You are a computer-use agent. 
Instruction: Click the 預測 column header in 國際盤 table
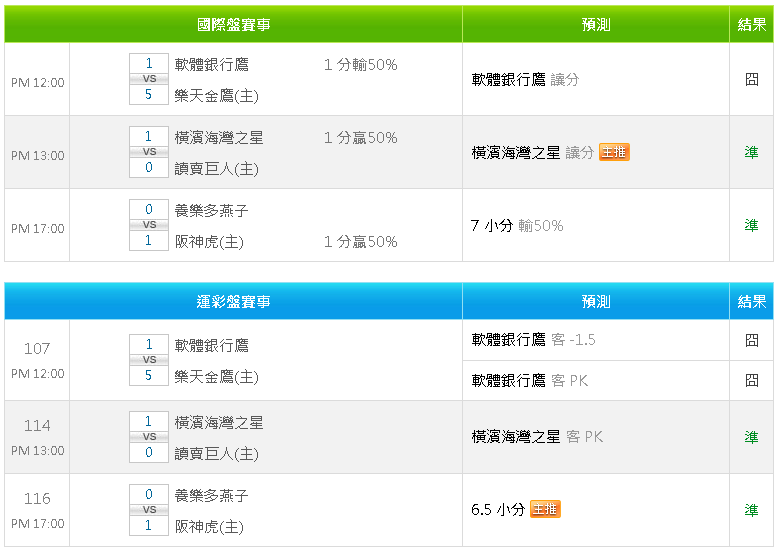click(595, 25)
